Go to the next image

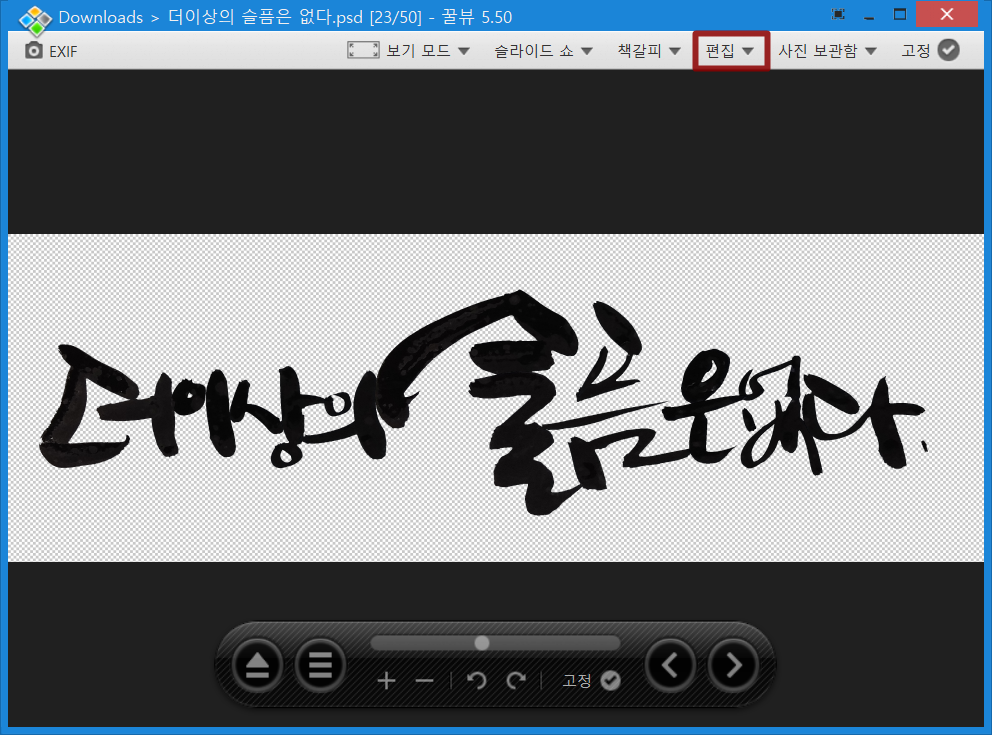(x=733, y=665)
